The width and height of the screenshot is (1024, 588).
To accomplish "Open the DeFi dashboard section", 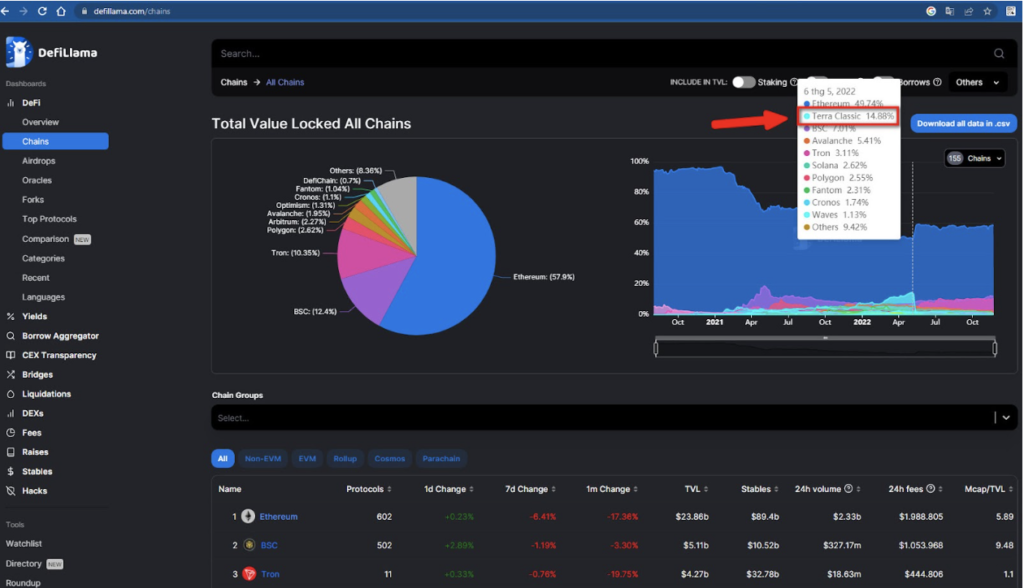I will [31, 103].
